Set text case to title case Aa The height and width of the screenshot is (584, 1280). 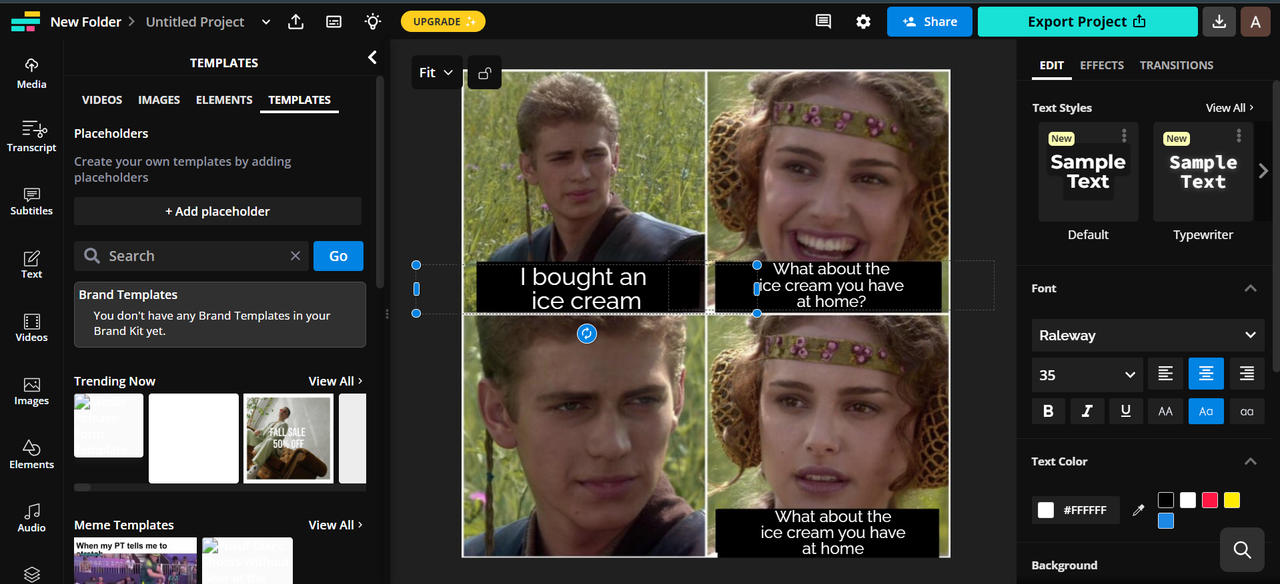tap(1206, 411)
